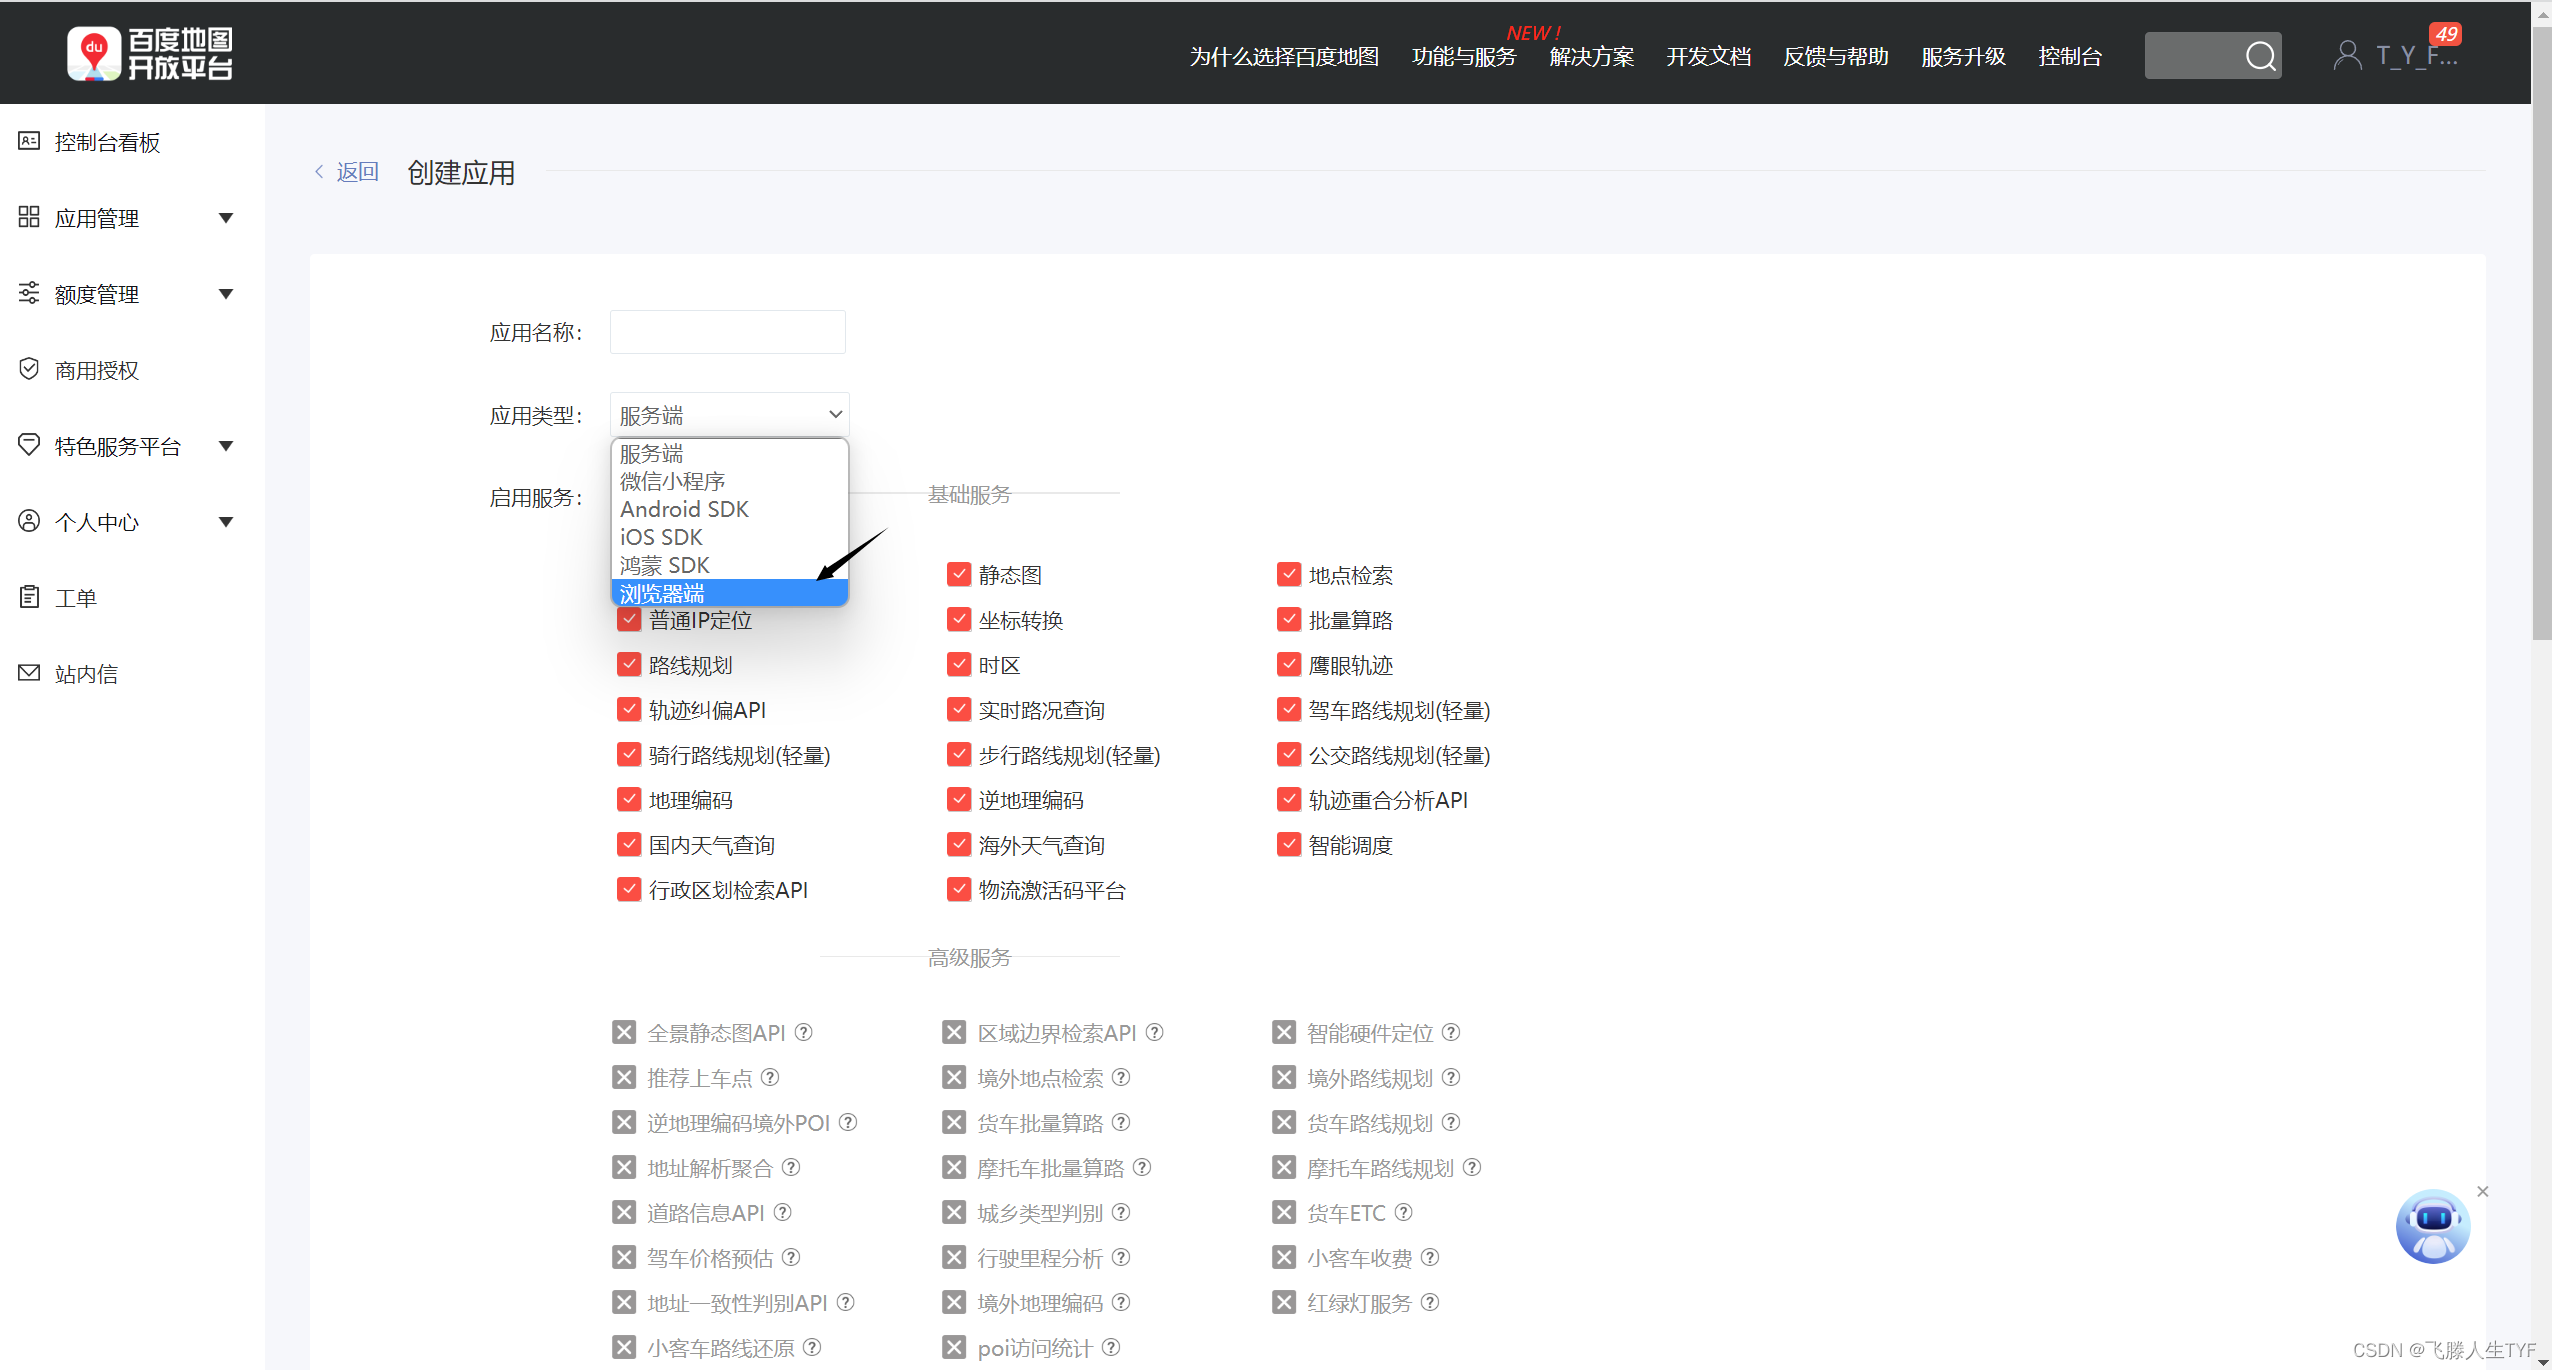This screenshot has height=1370, width=2552.
Task: Open the 应用类型 dropdown
Action: click(x=729, y=414)
